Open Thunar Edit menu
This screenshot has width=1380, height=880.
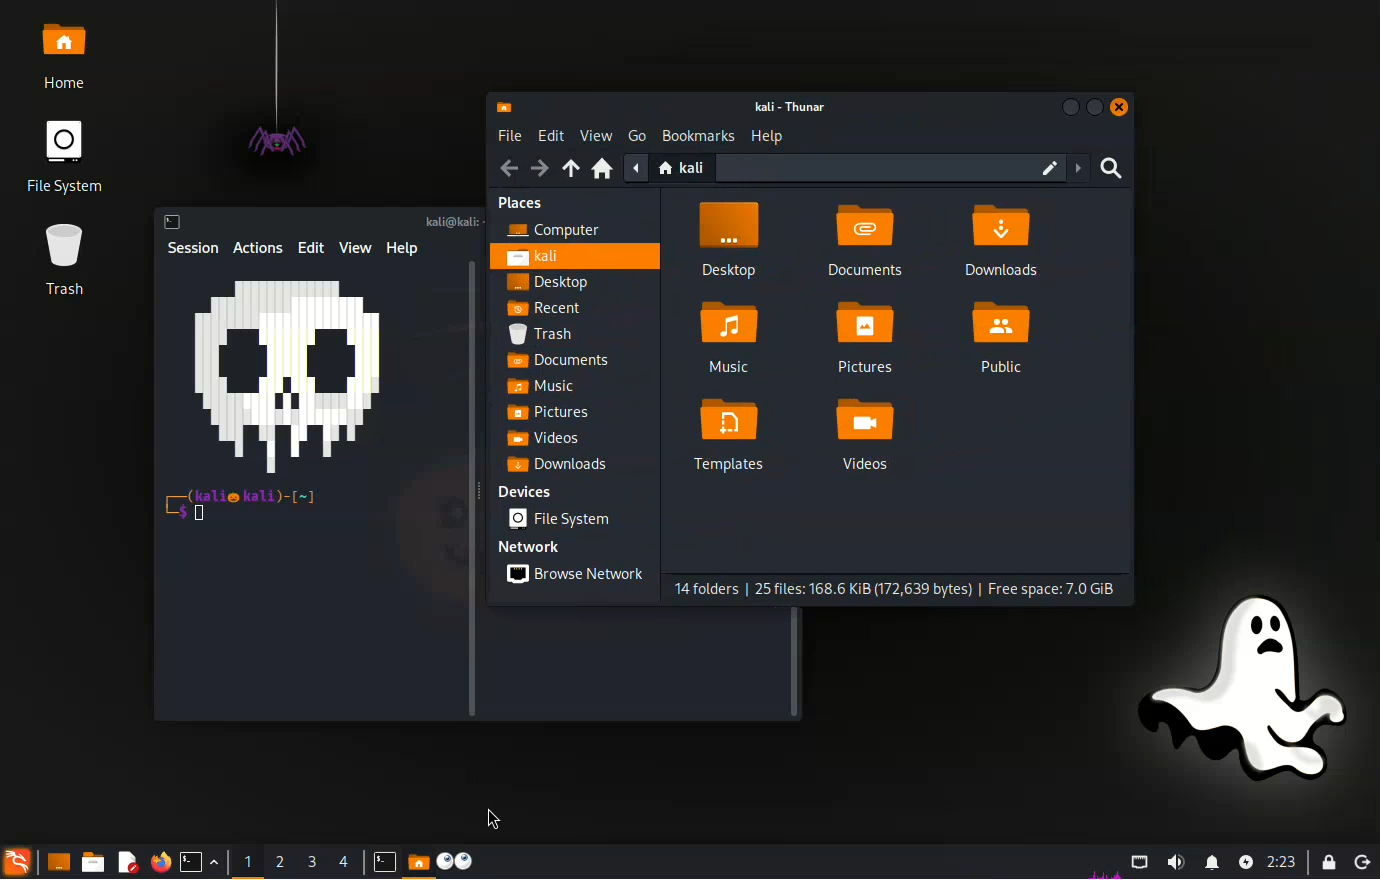(x=551, y=136)
